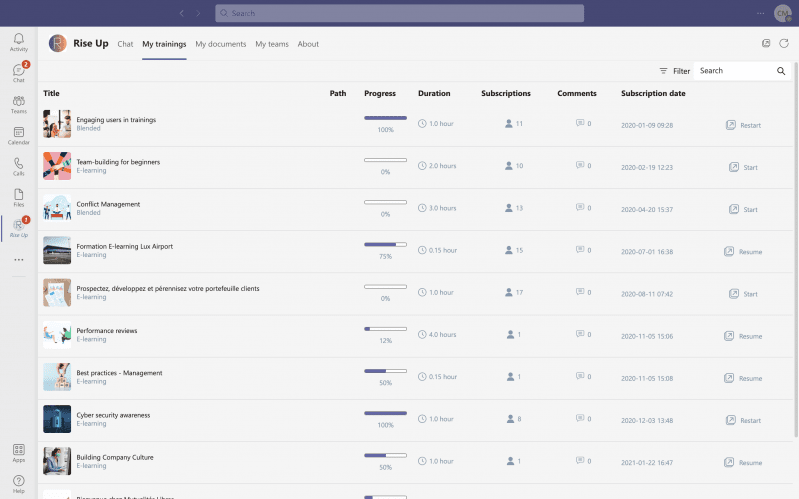Click the Formation E-learning Lux Airport progress bar

(x=385, y=244)
